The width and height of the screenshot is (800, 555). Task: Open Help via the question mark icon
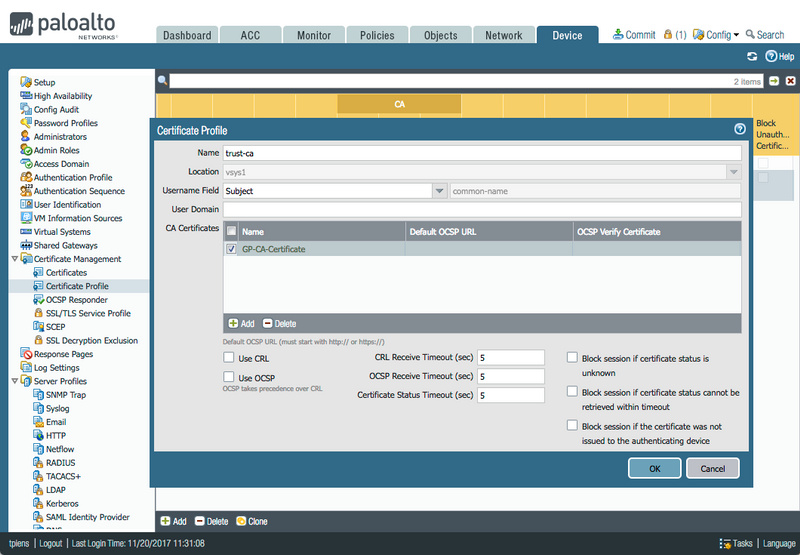(x=771, y=57)
